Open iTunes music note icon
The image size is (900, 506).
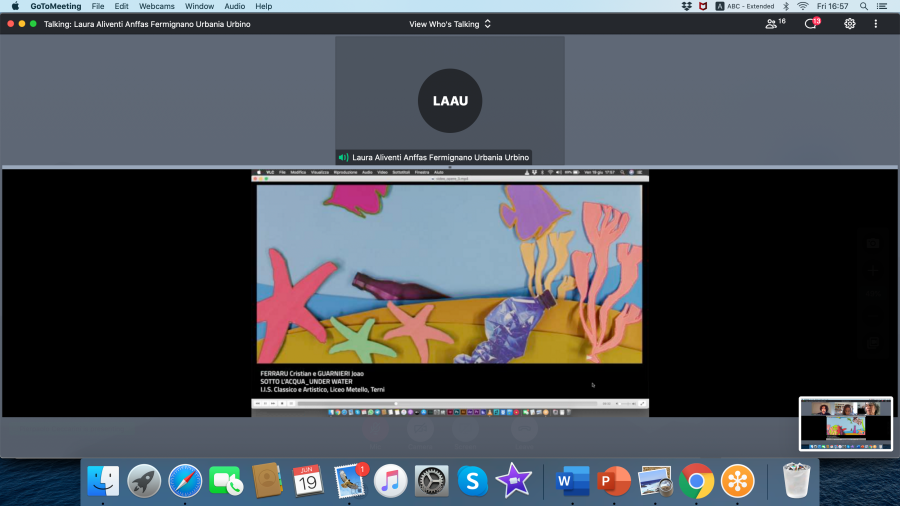pos(390,481)
